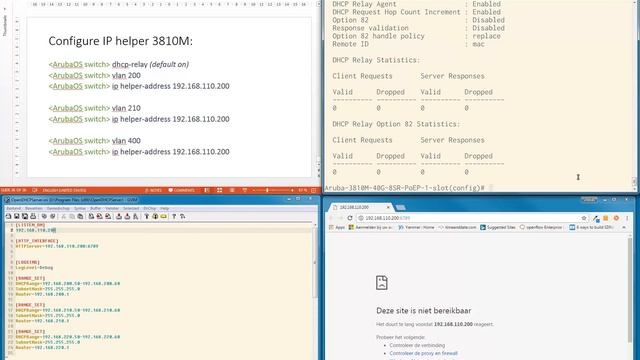640x360 pixels.
Task: Click the Load Session icon in gVim toolbar
Action: [119, 216]
